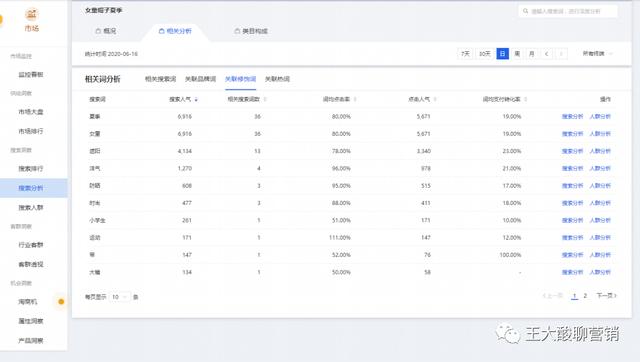Switch to the 相关搜索词 sub-tab
This screenshot has width=640, height=362.
point(160,79)
